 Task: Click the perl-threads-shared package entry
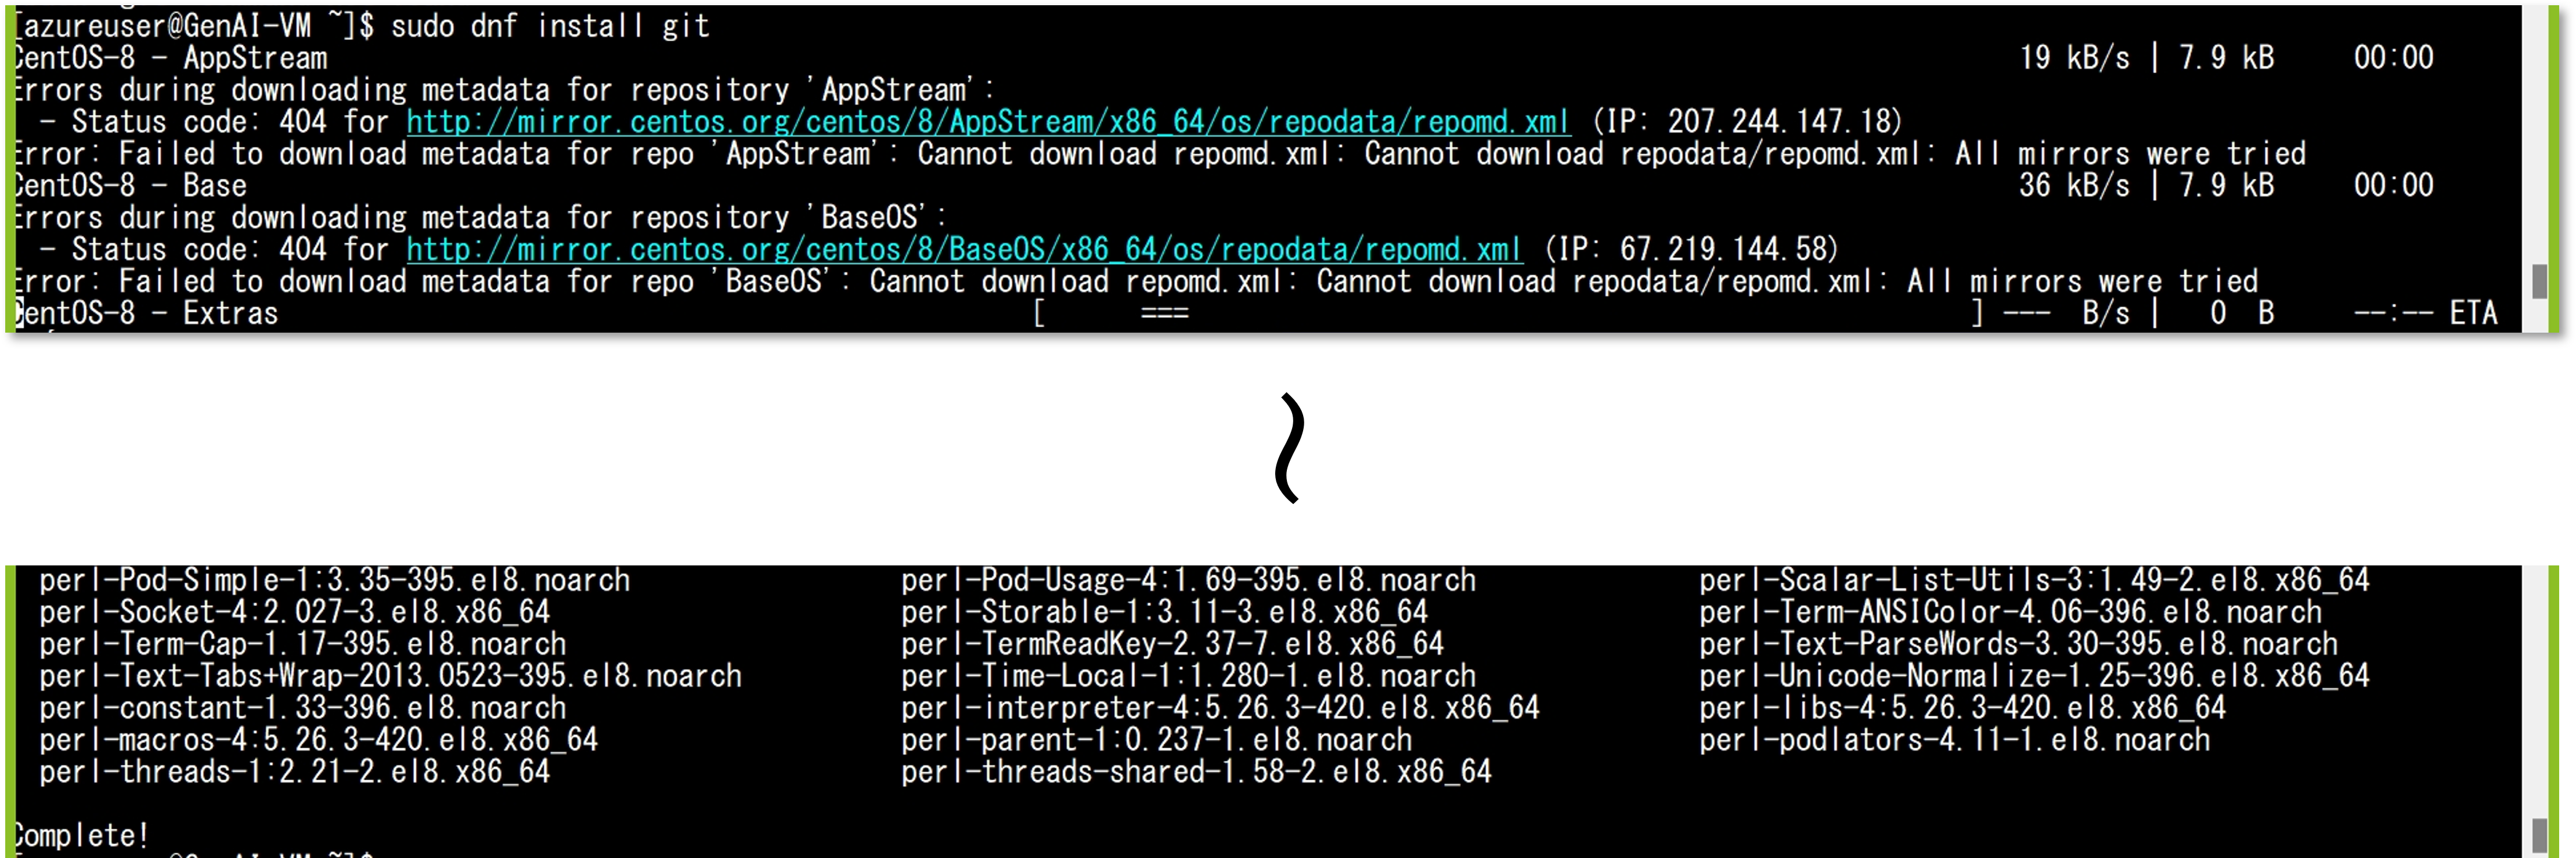click(x=1196, y=772)
